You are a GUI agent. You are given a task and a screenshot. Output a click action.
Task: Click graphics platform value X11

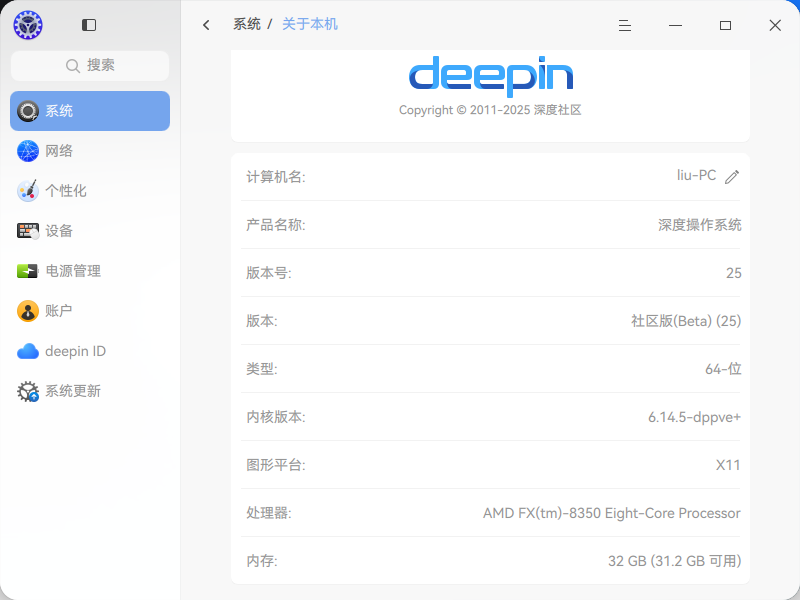coord(728,465)
